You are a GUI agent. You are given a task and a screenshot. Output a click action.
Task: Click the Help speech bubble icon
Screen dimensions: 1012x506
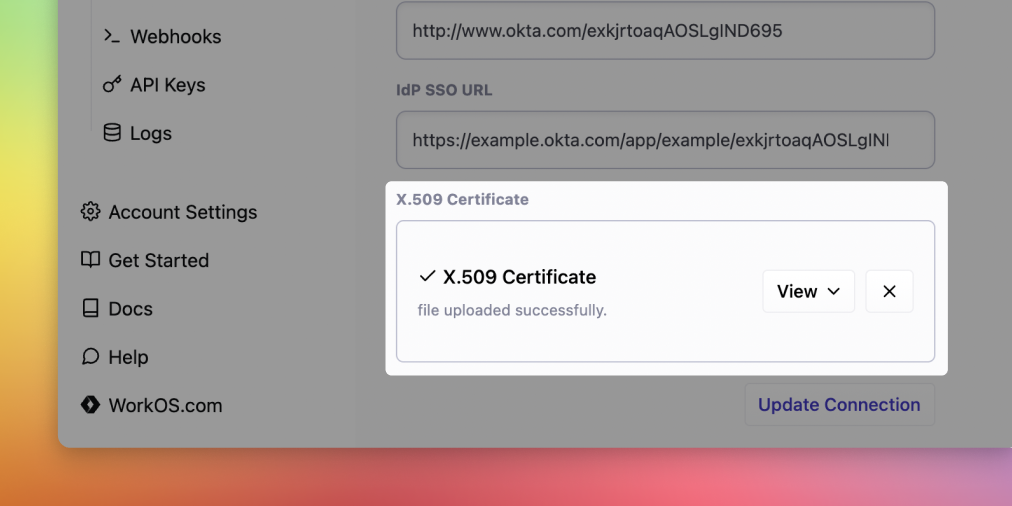[91, 357]
